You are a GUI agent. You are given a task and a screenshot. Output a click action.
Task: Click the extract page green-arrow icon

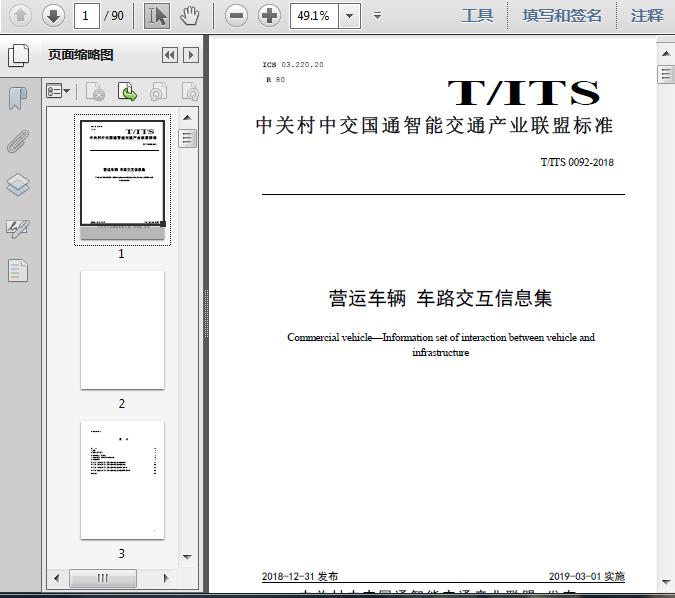[x=127, y=91]
